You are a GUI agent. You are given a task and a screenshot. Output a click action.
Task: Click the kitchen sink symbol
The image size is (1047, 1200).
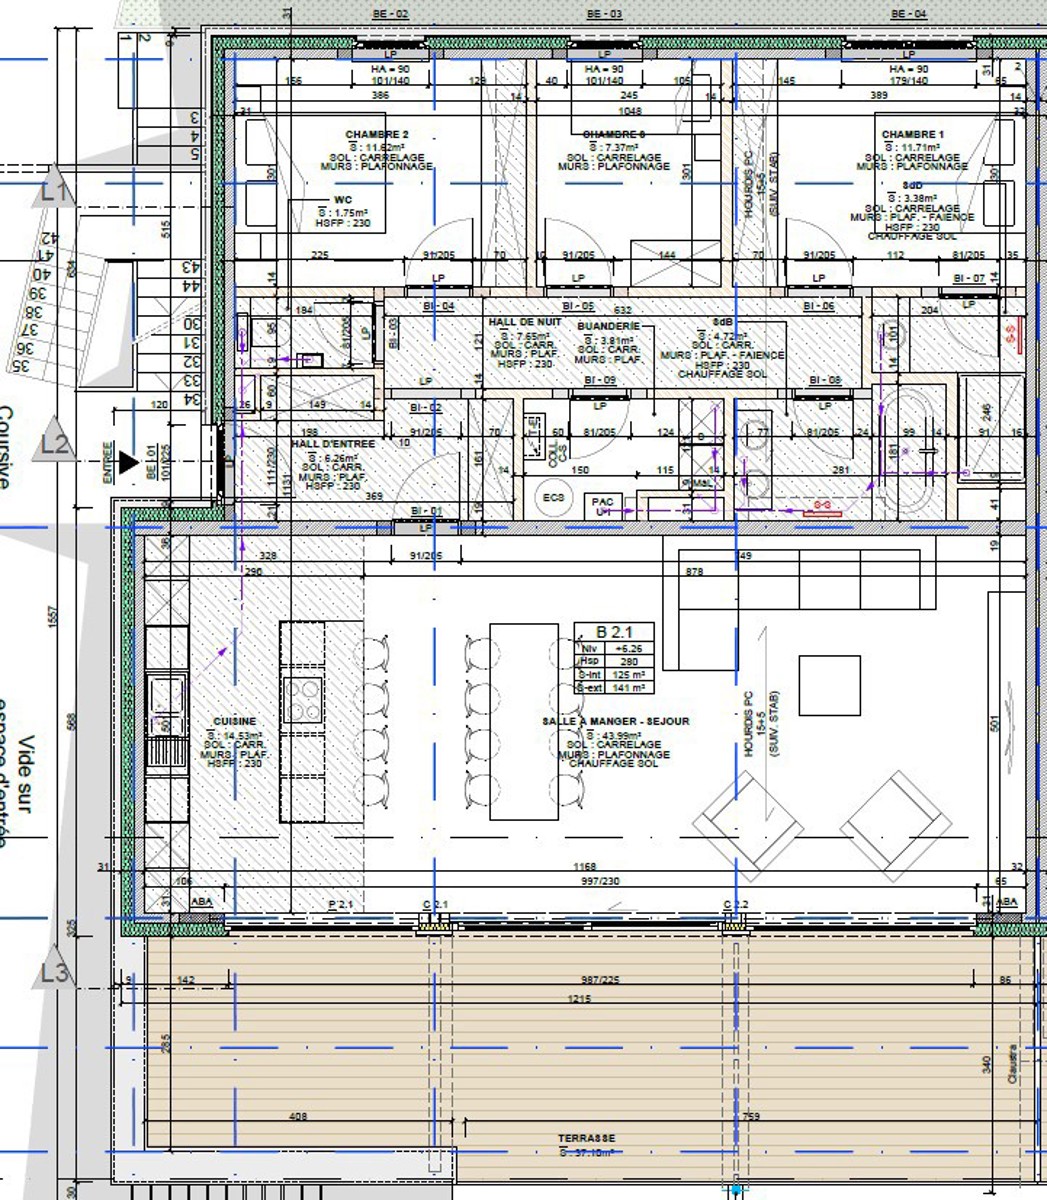(165, 697)
